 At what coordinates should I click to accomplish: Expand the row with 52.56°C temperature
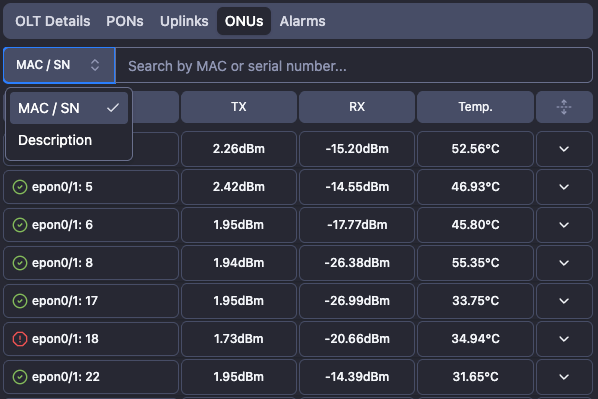click(564, 149)
